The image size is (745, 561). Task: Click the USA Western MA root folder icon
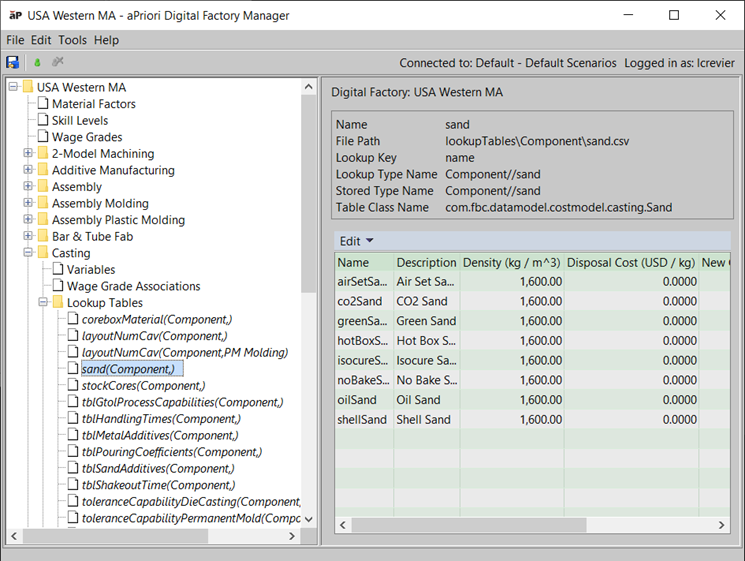tap(28, 87)
